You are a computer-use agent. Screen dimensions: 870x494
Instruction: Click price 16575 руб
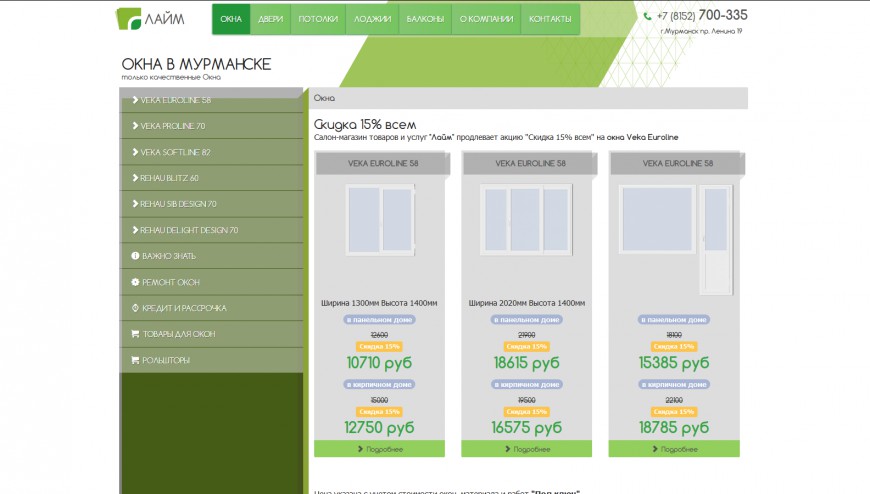[527, 427]
